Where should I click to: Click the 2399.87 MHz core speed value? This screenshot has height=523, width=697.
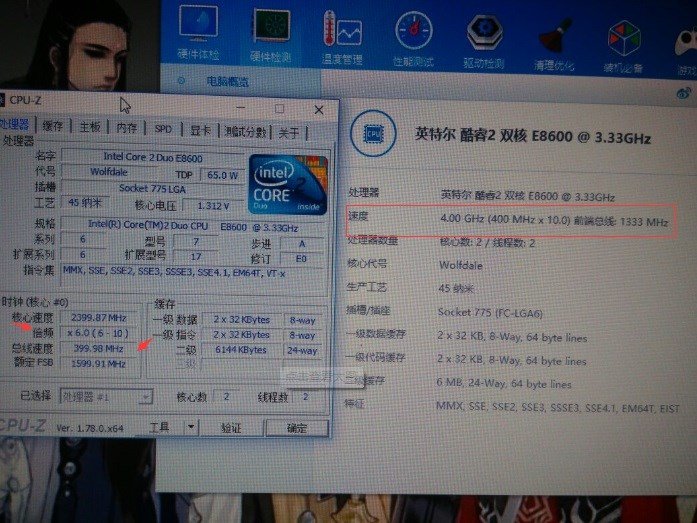coord(99,318)
